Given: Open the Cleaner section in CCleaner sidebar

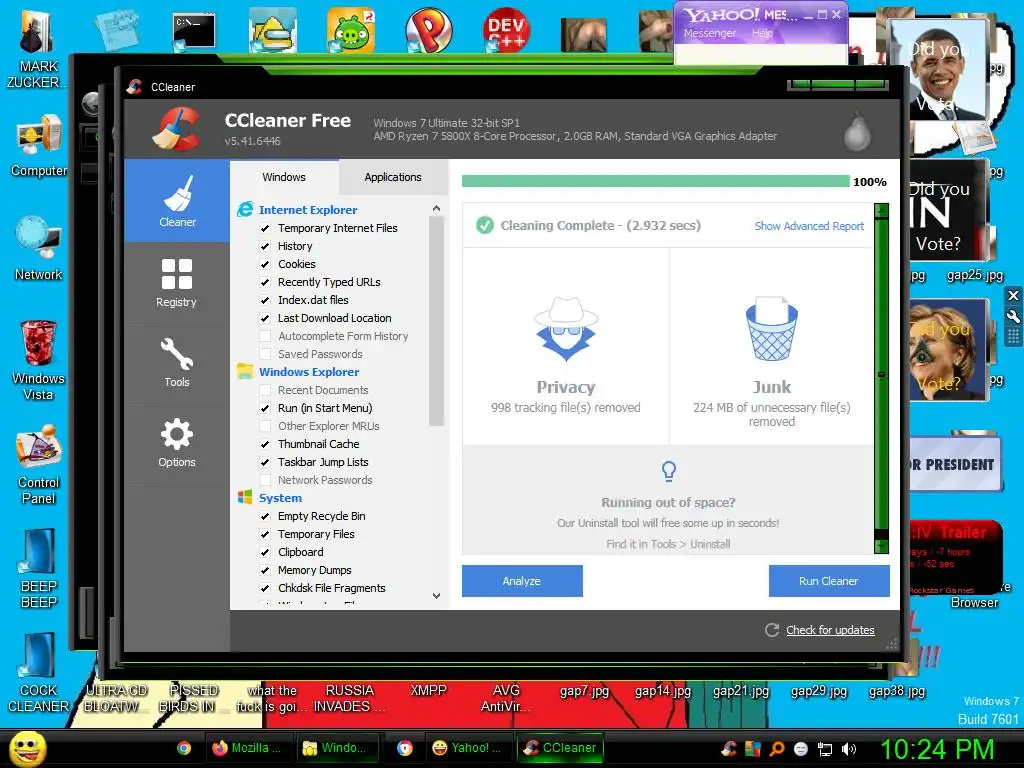Looking at the screenshot, I should 177,200.
